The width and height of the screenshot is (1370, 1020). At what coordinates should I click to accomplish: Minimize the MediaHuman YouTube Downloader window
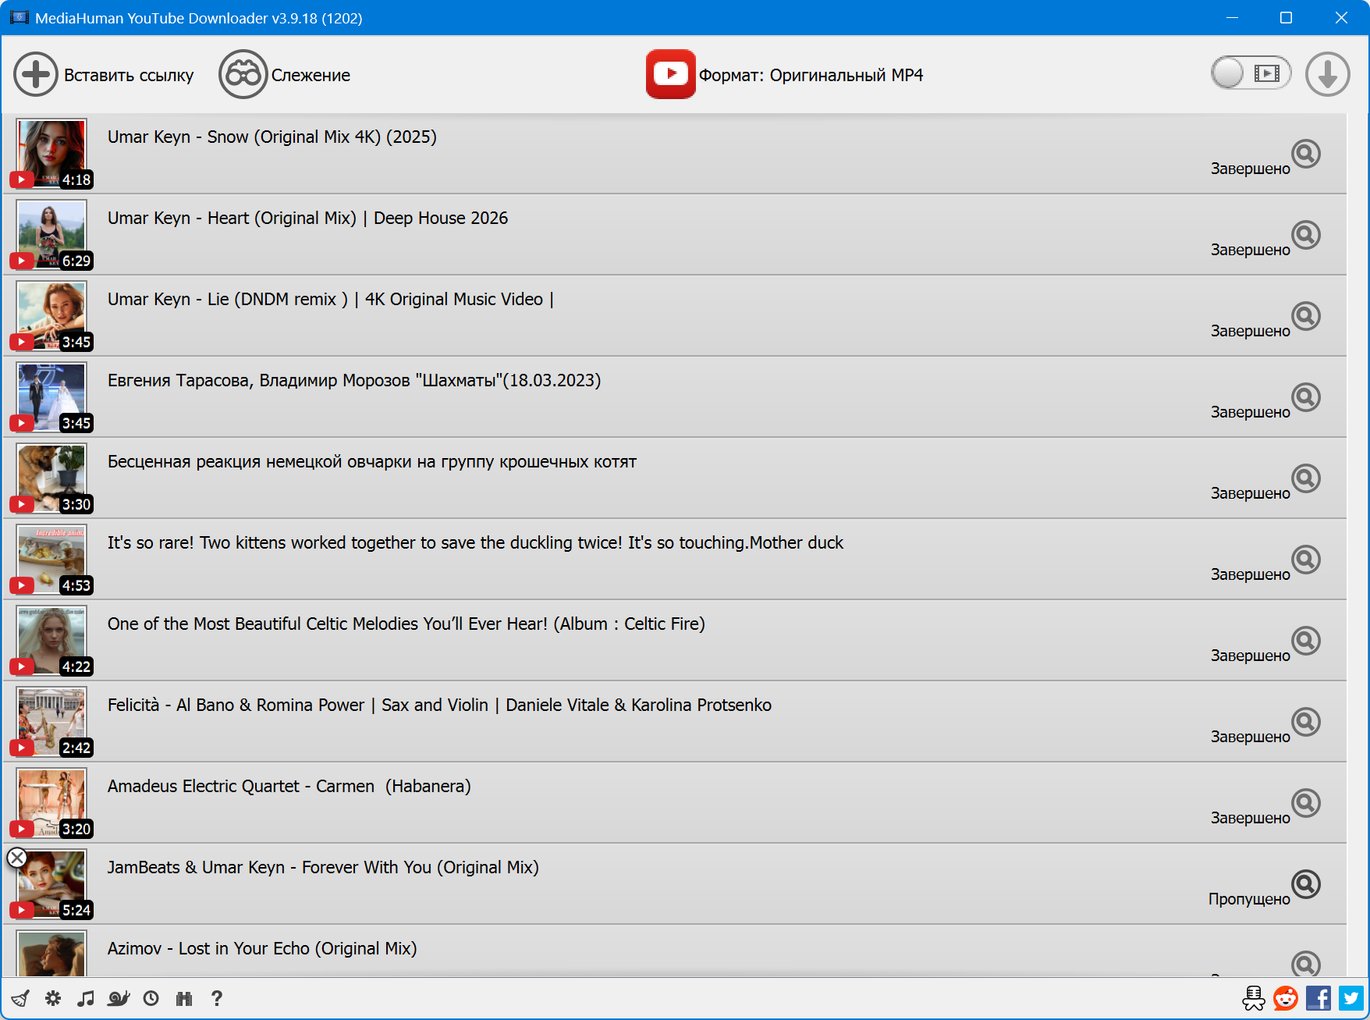click(1232, 17)
